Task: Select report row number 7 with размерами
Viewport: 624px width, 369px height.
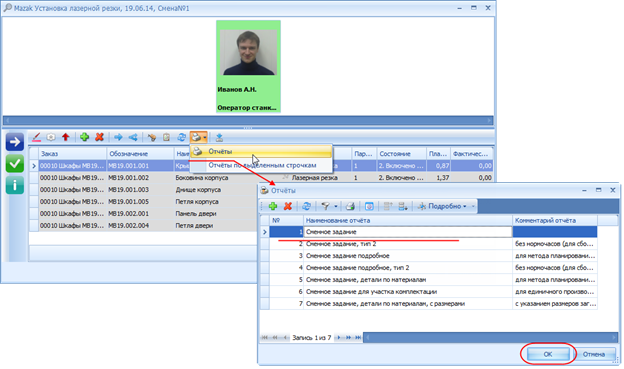Action: (433, 303)
